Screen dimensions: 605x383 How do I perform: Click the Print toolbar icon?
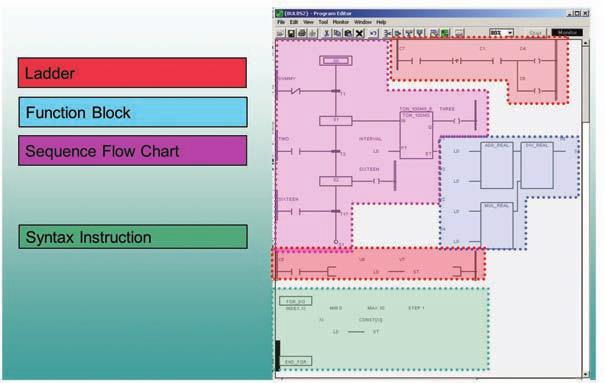[302, 33]
